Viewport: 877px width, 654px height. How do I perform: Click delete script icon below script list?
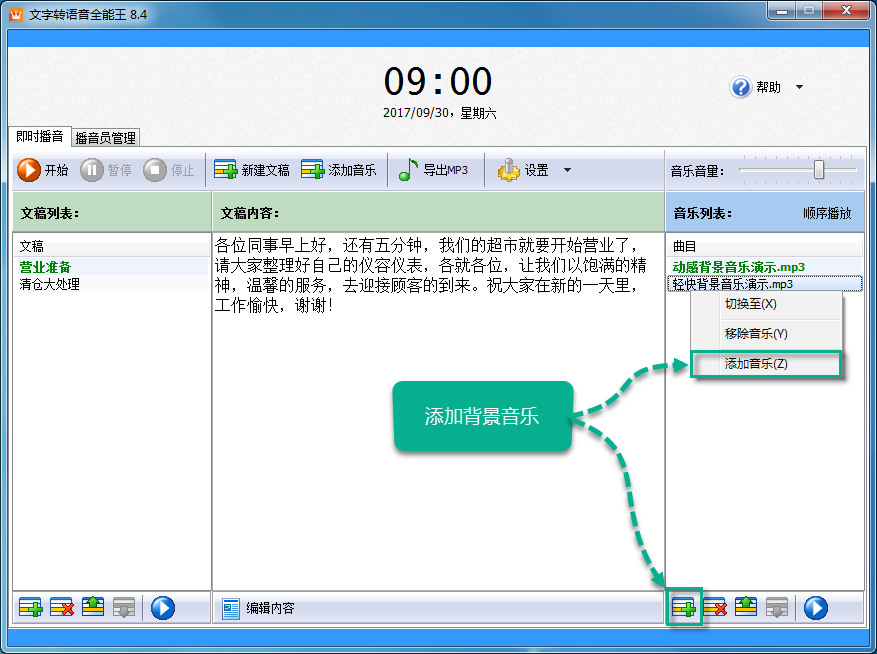coord(62,608)
